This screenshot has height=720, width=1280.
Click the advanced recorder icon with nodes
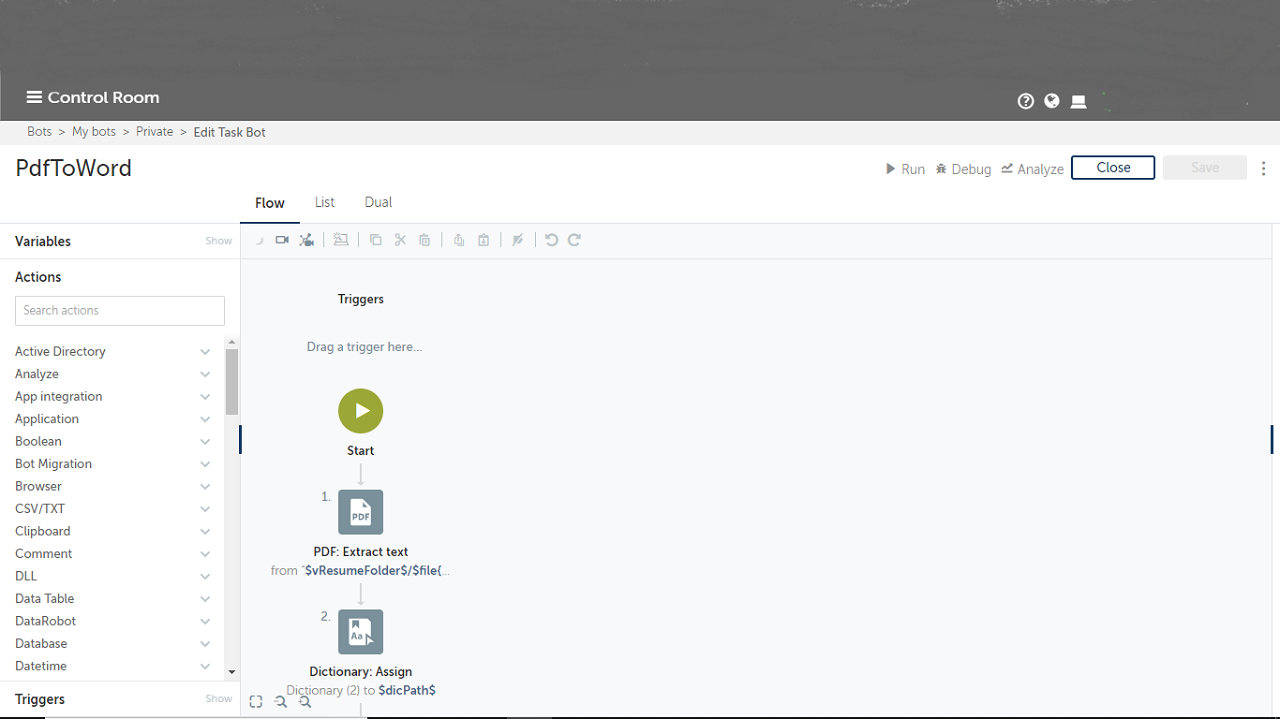pos(307,240)
